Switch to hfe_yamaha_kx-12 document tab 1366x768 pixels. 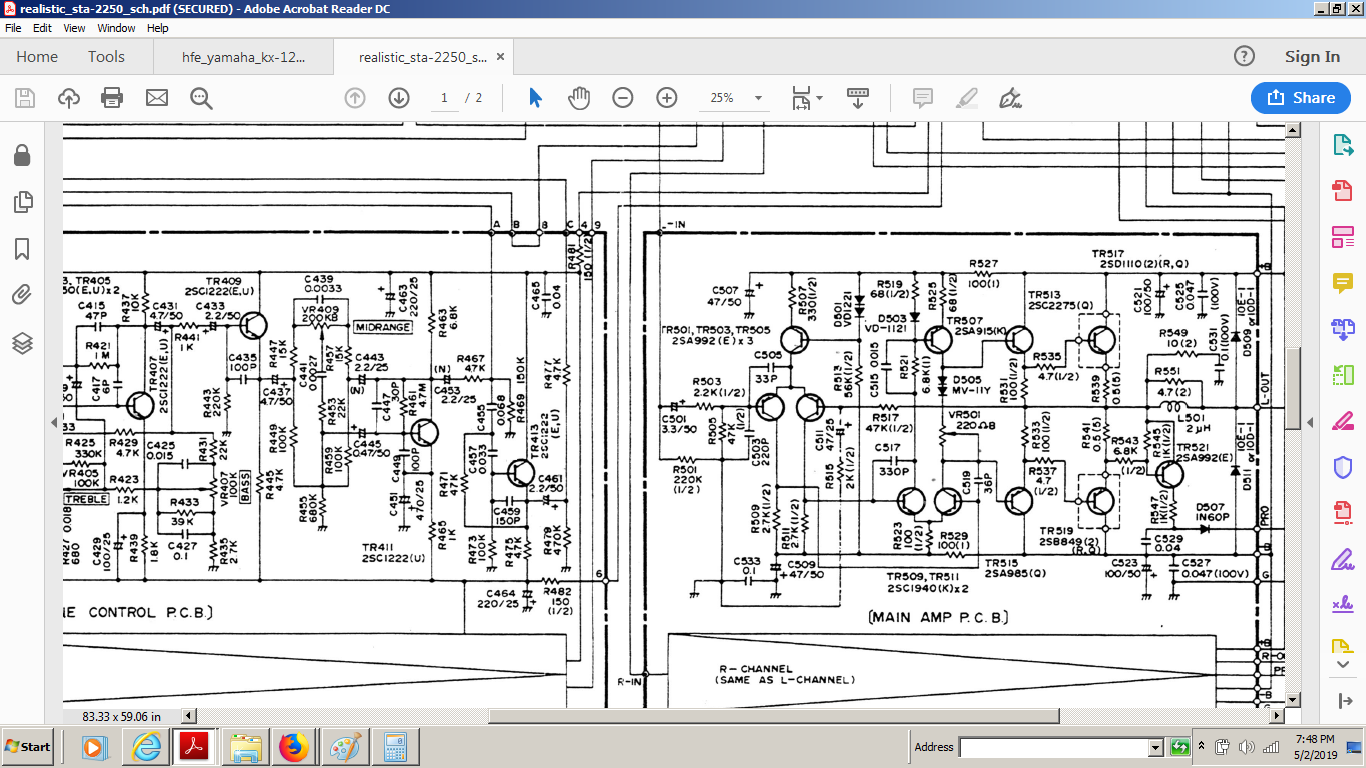pos(243,57)
